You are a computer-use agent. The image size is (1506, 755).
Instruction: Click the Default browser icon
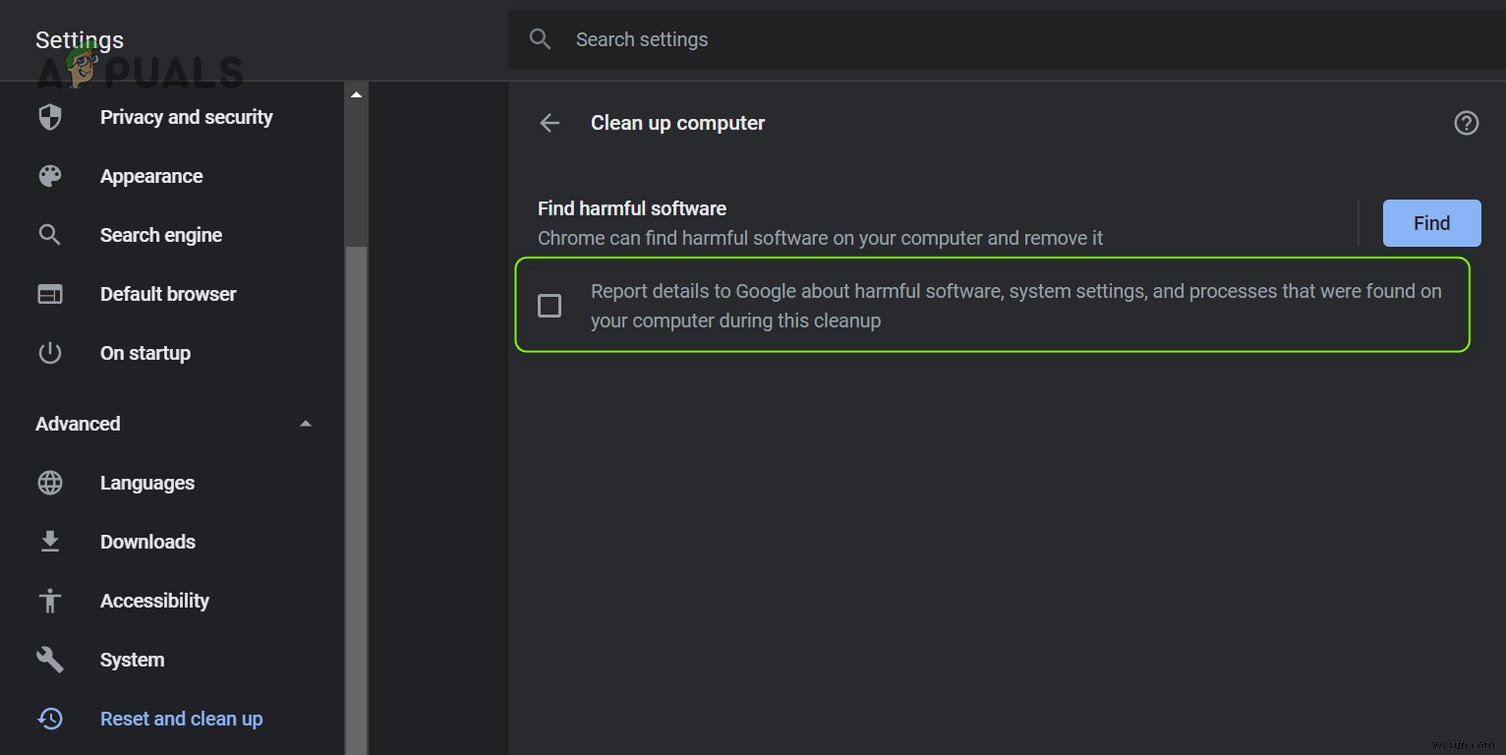point(50,293)
